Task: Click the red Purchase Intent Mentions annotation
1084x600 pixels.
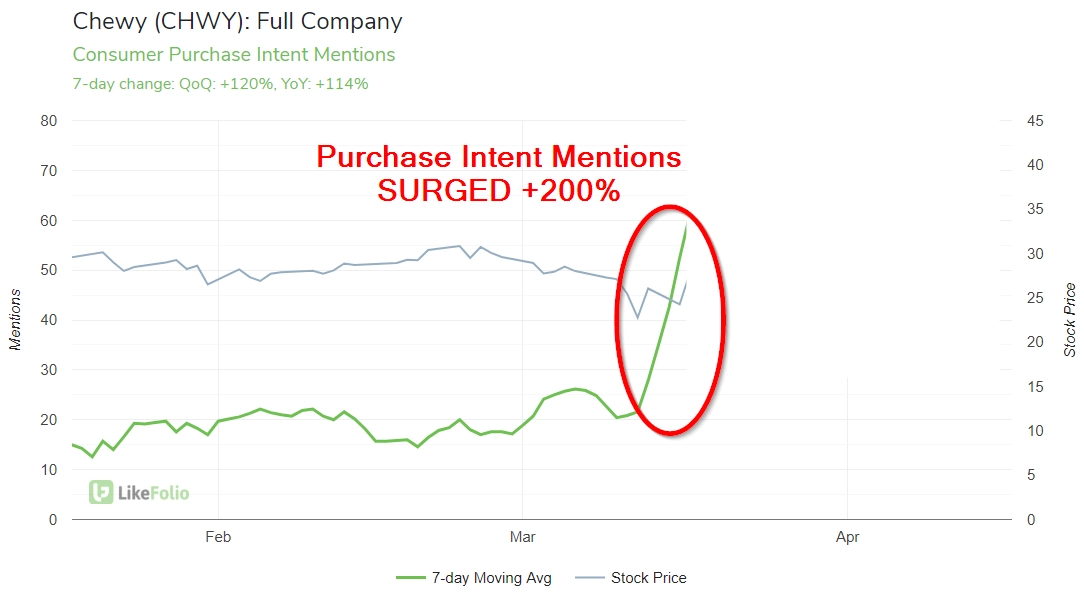Action: pyautogui.click(x=498, y=156)
